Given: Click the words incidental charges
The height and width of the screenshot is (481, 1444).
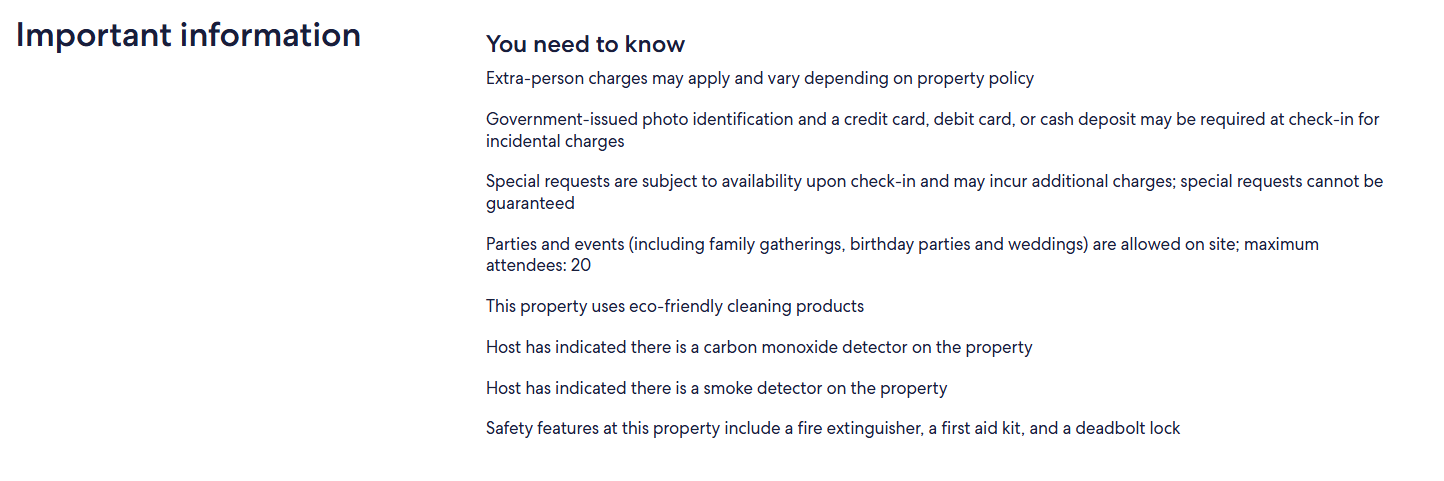Looking at the screenshot, I should pyautogui.click(x=555, y=141).
